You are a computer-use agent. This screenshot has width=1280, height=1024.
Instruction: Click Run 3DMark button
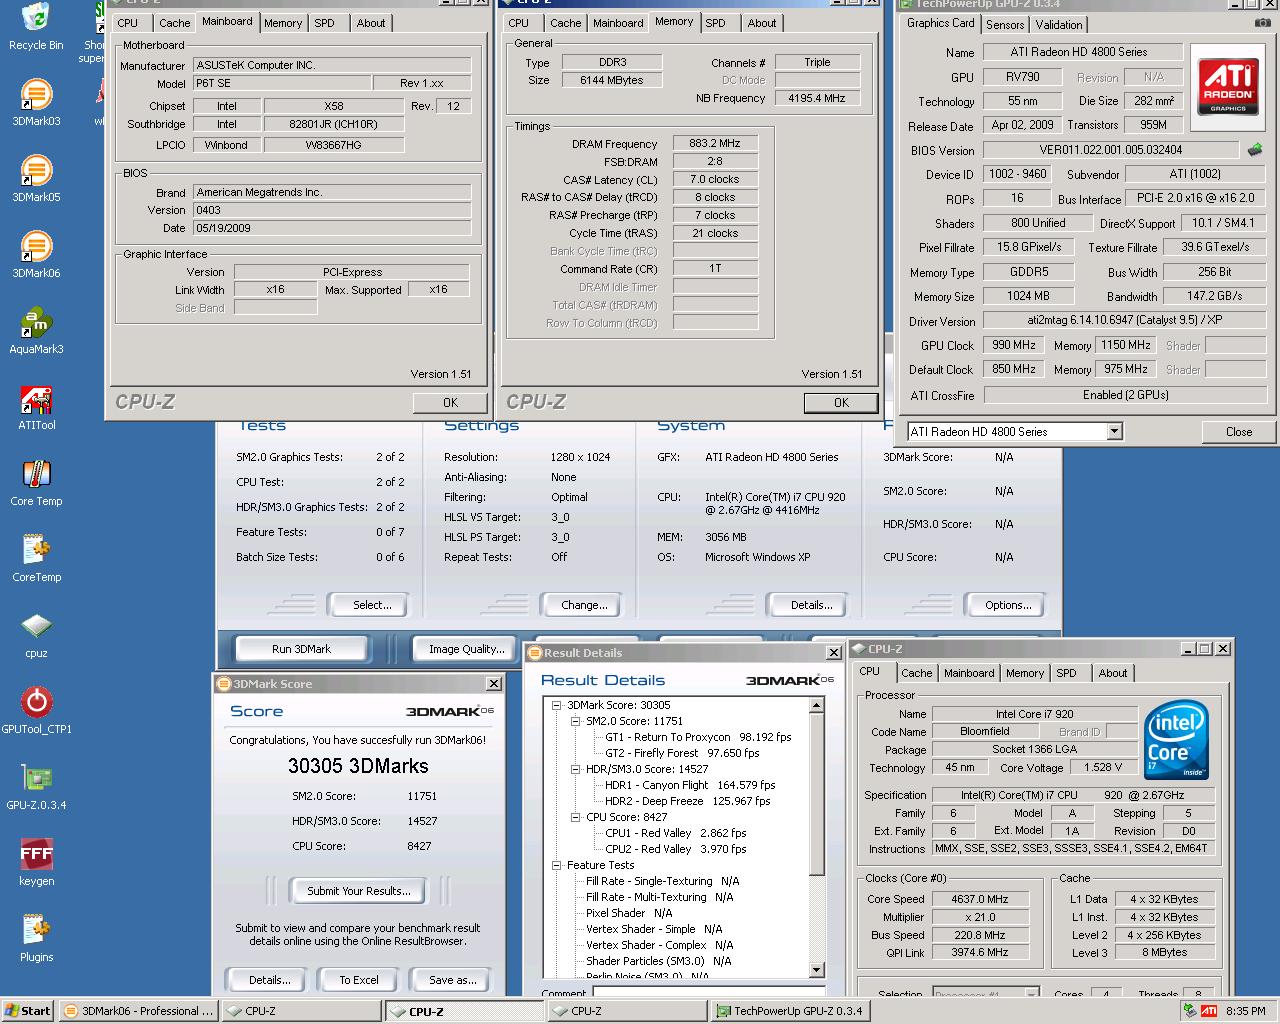click(301, 649)
